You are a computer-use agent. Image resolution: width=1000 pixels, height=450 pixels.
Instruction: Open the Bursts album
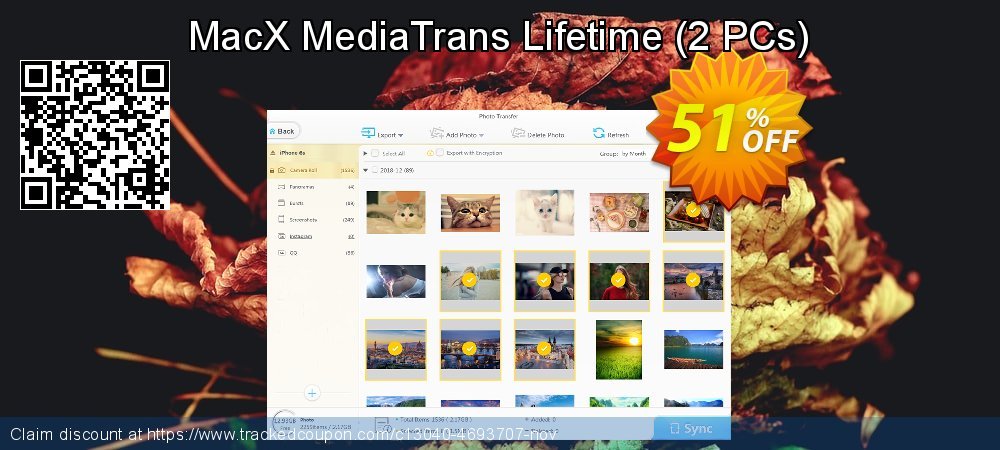coord(312,203)
